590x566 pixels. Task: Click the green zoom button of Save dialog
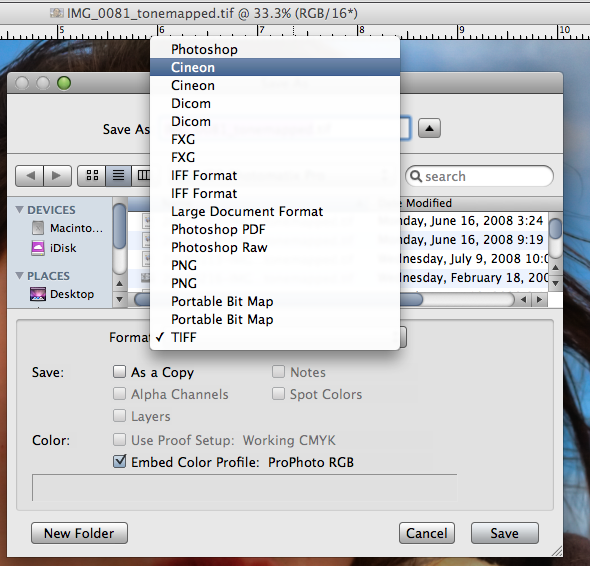click(x=64, y=83)
